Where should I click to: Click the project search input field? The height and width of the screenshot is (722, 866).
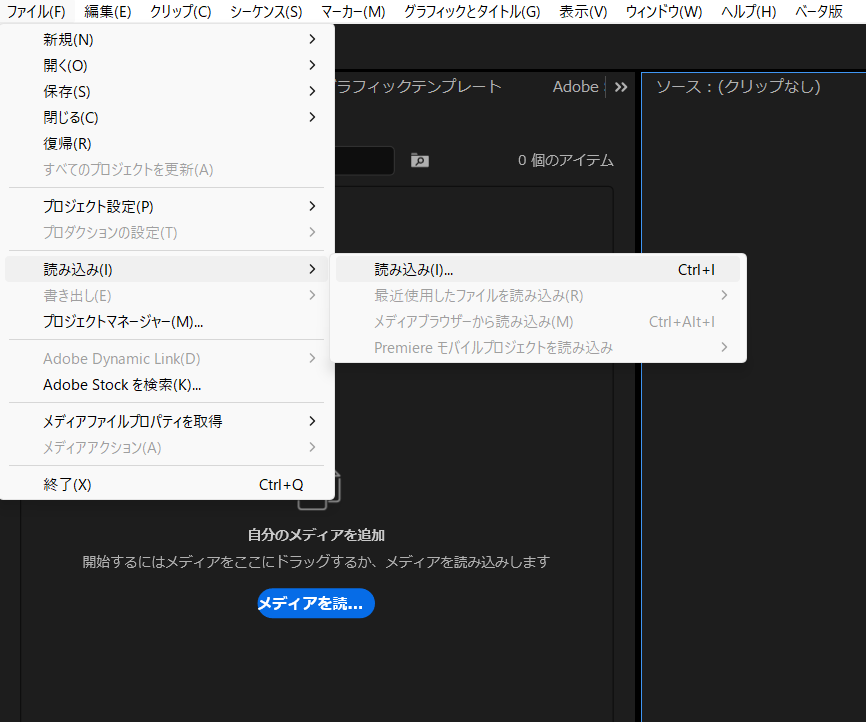[x=365, y=161]
